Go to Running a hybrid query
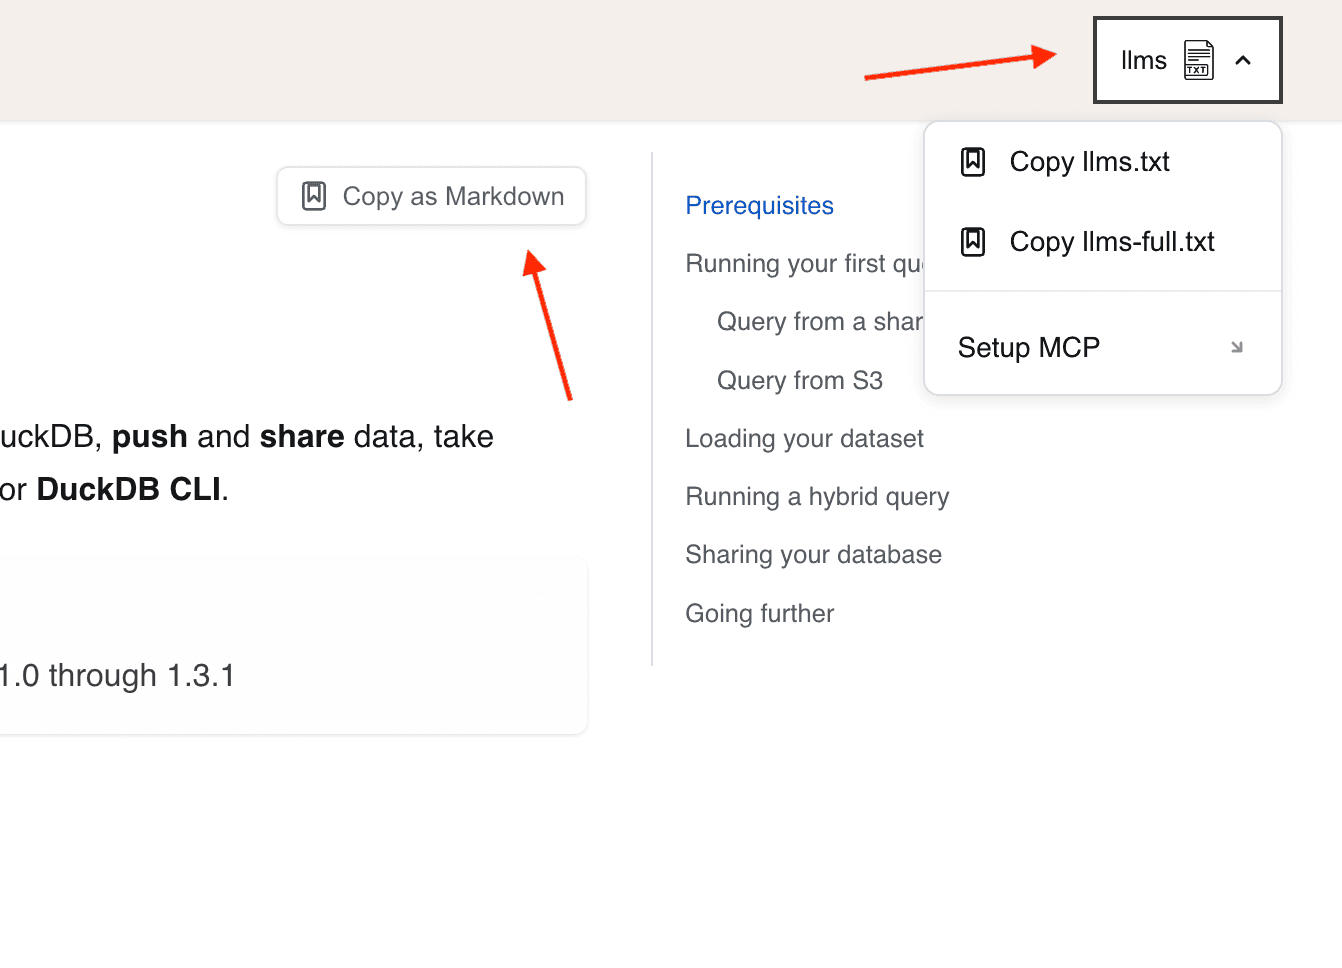This screenshot has height=968, width=1342. pos(816,496)
